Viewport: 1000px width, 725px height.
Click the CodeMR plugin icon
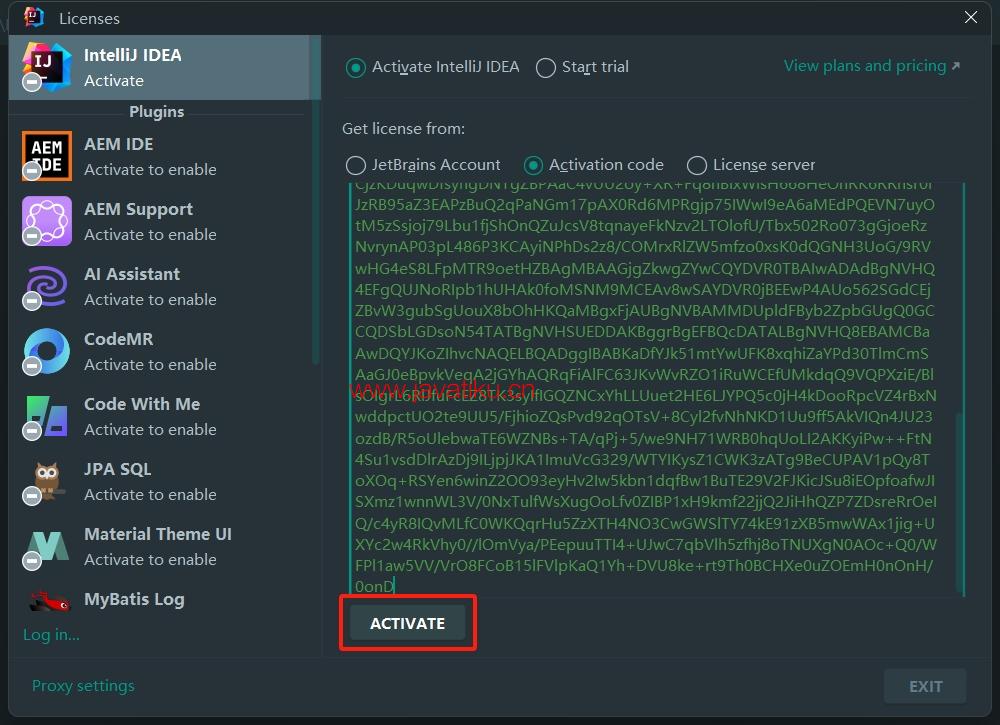(47, 351)
